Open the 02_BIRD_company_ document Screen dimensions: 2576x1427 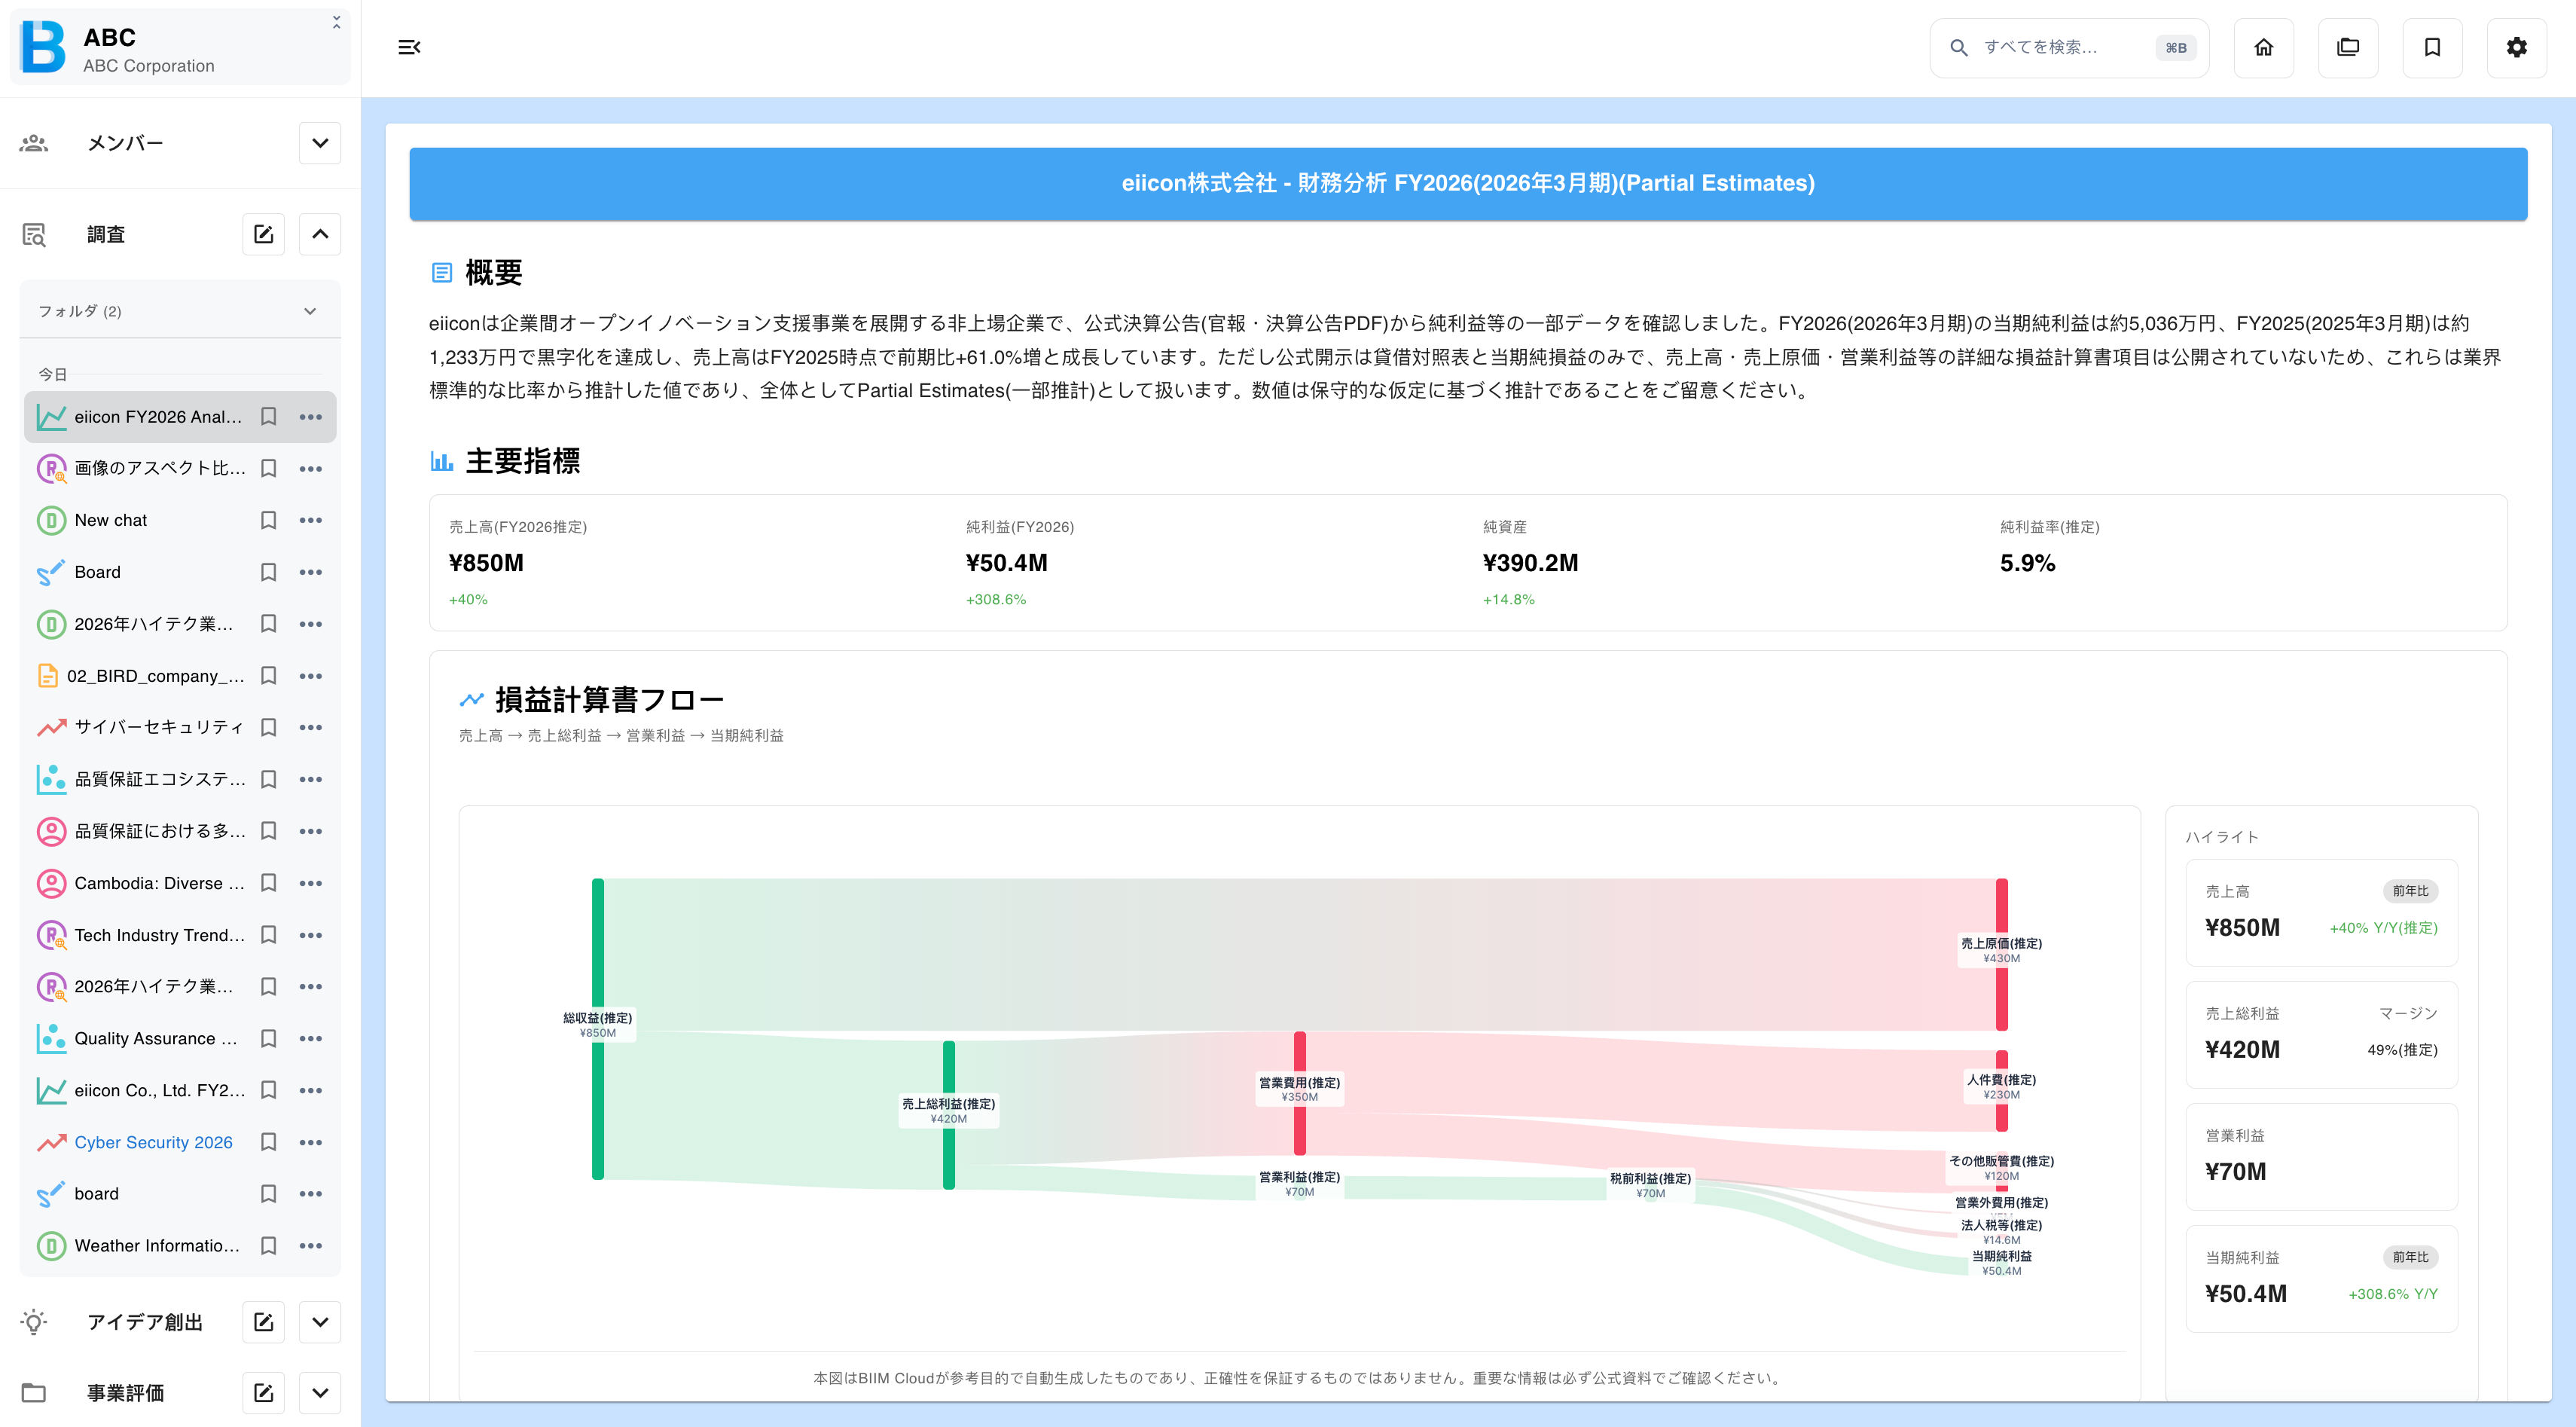coord(155,676)
